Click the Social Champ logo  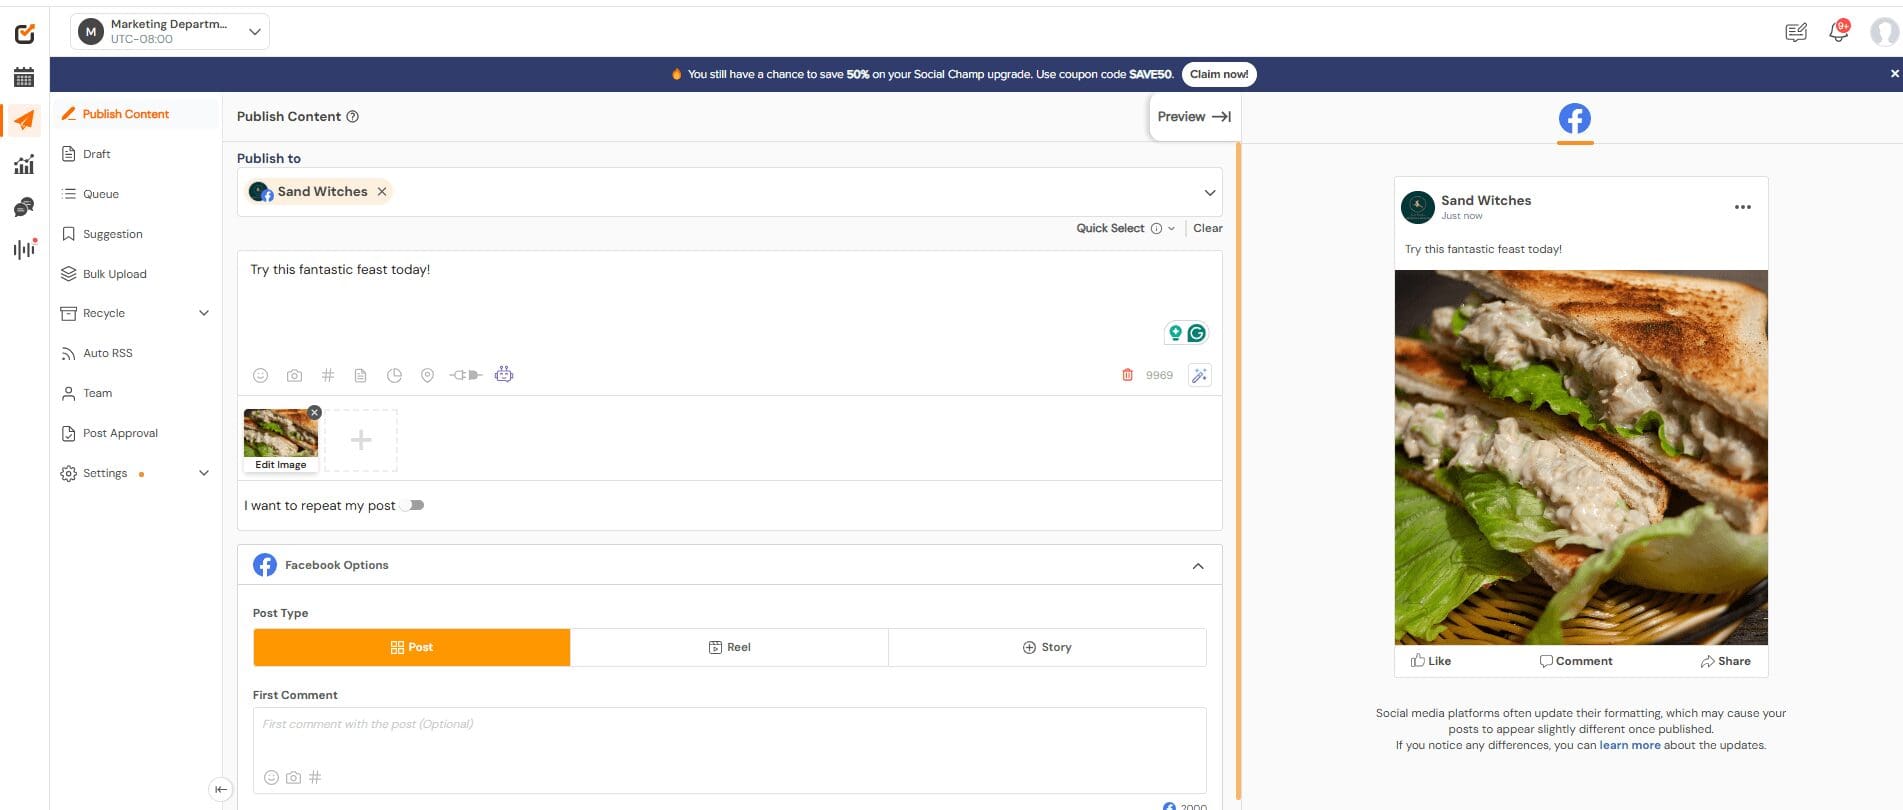tap(25, 34)
